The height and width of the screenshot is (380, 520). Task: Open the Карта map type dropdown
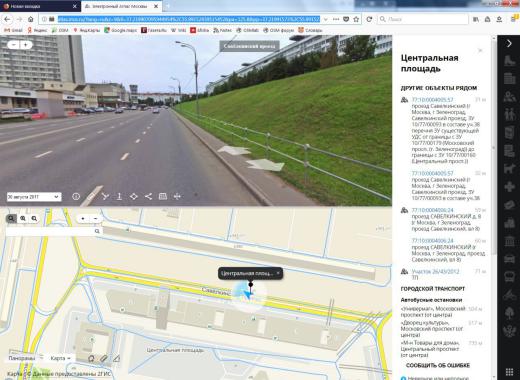(x=60, y=358)
